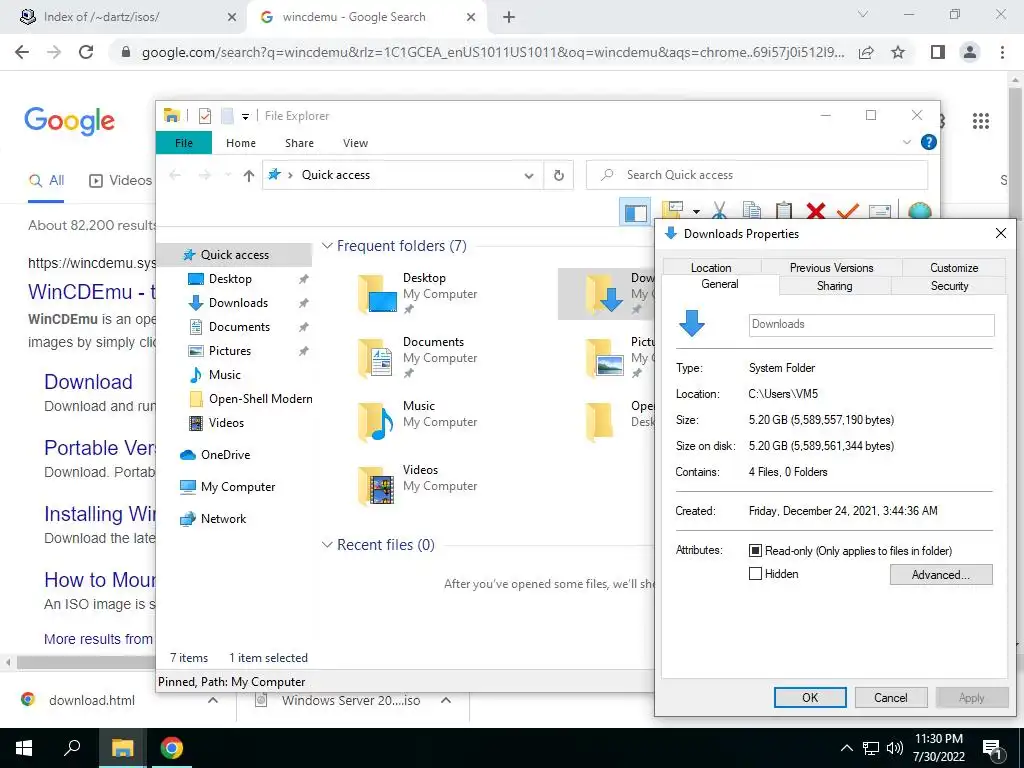Click the Paste clipboard toolbar icon

coord(784,211)
